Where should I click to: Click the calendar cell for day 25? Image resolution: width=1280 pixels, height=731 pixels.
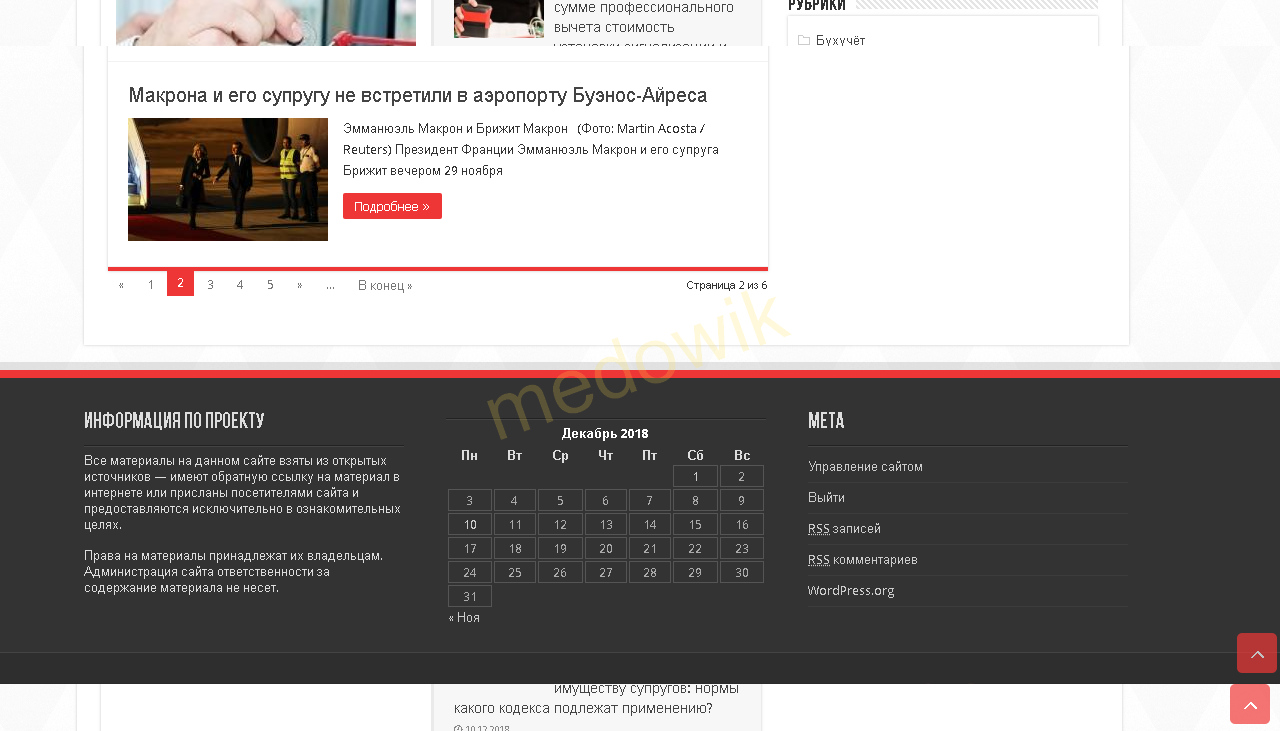point(515,572)
